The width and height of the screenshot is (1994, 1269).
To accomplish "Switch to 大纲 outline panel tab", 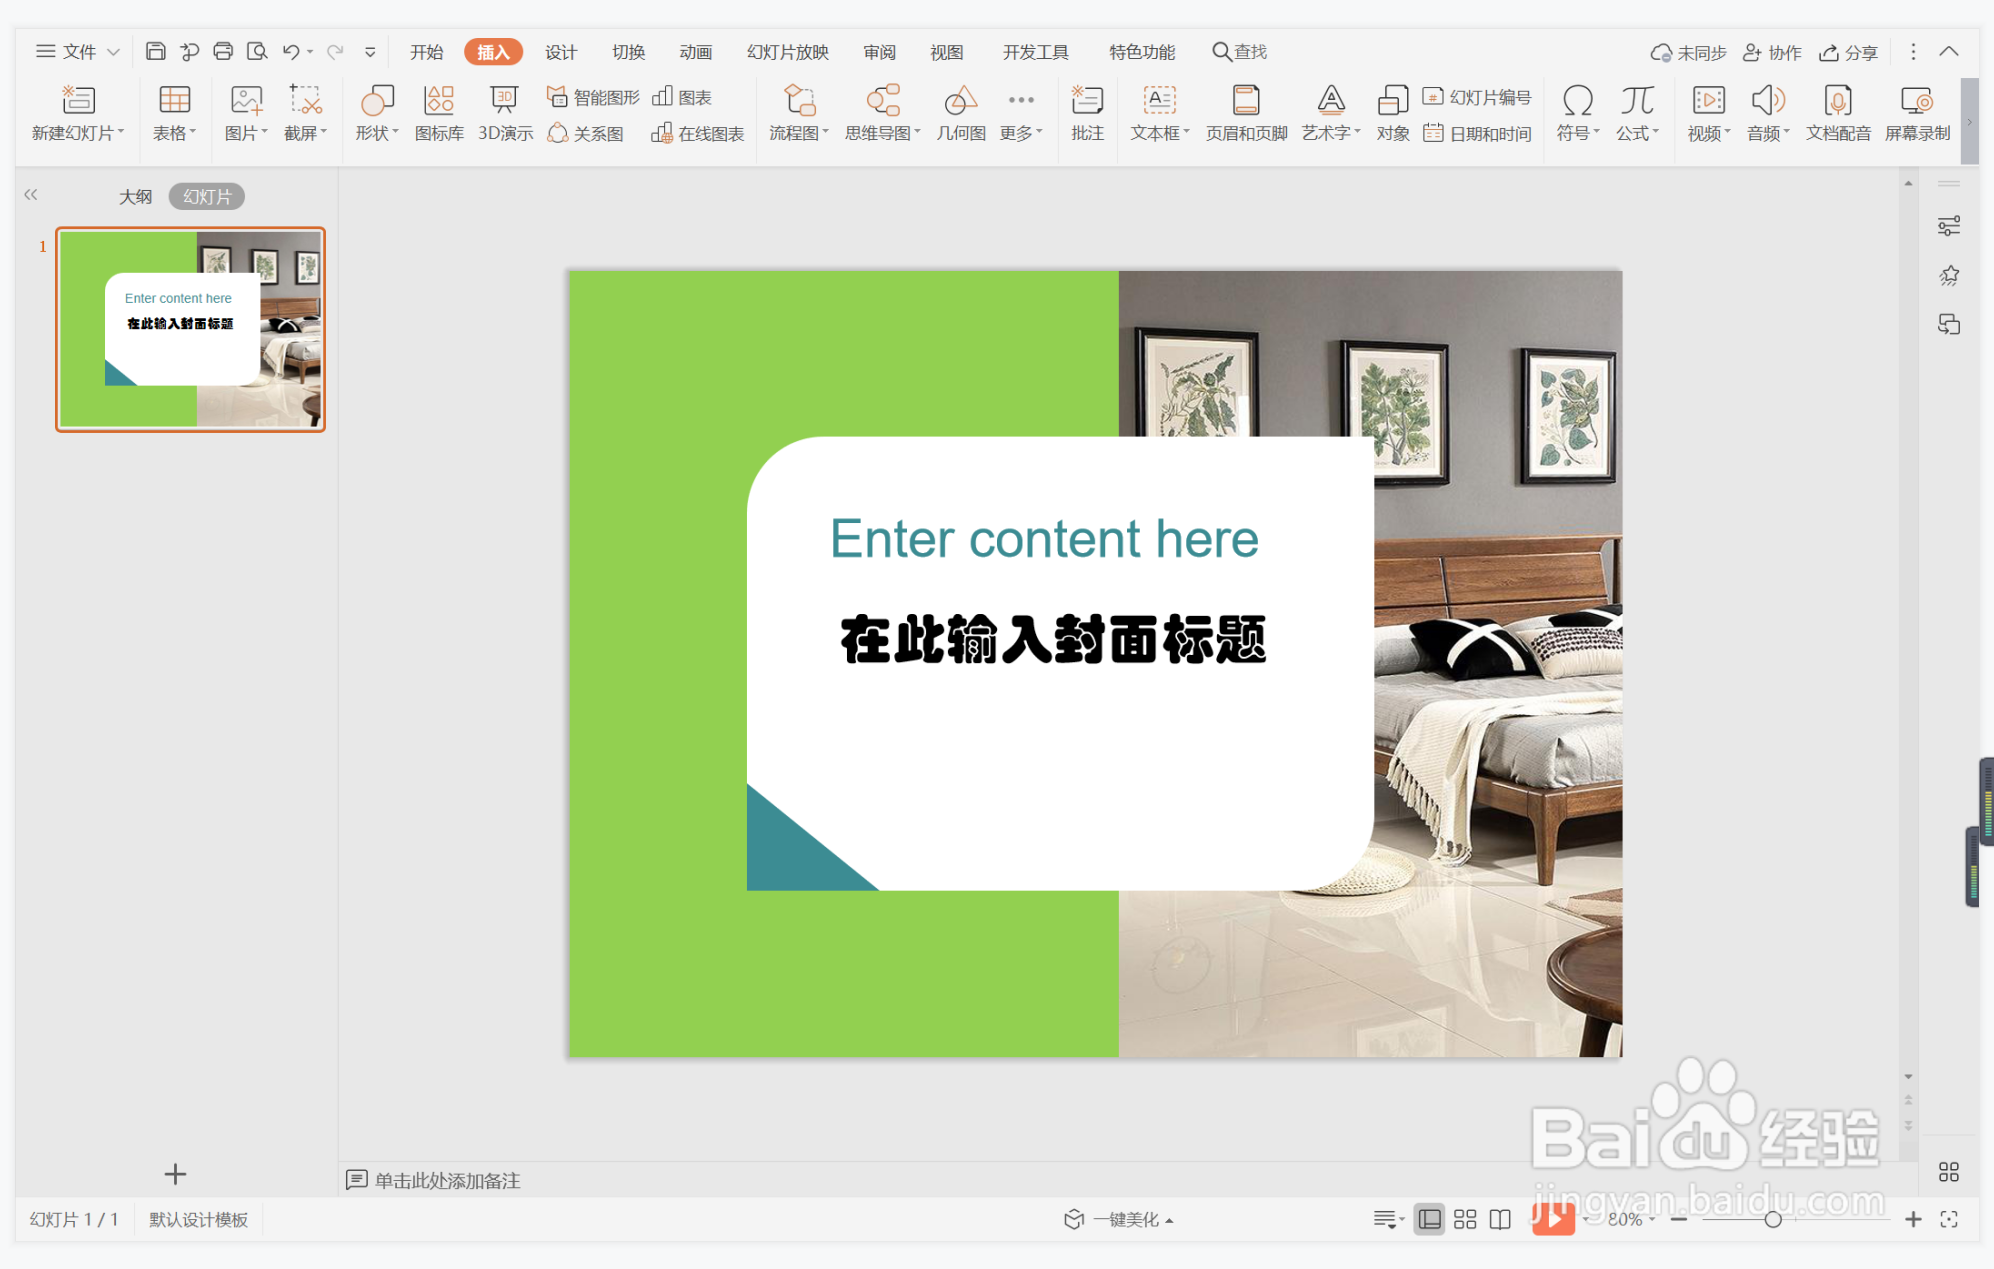I will tap(136, 196).
